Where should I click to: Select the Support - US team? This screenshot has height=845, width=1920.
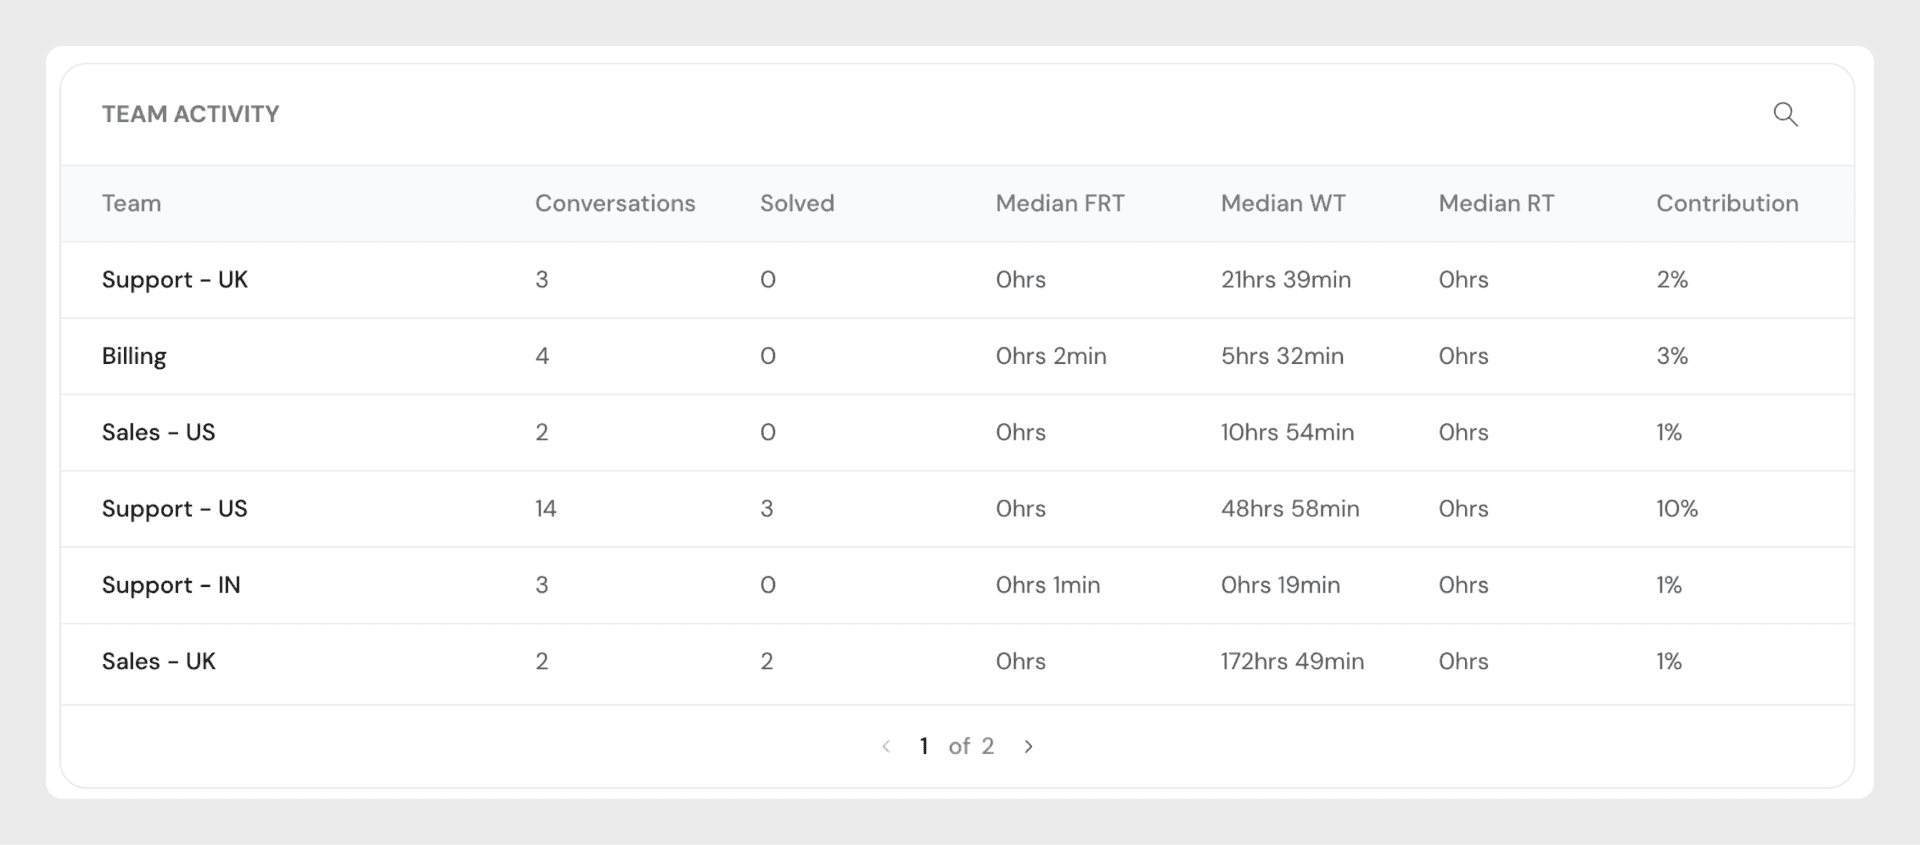[x=174, y=509]
